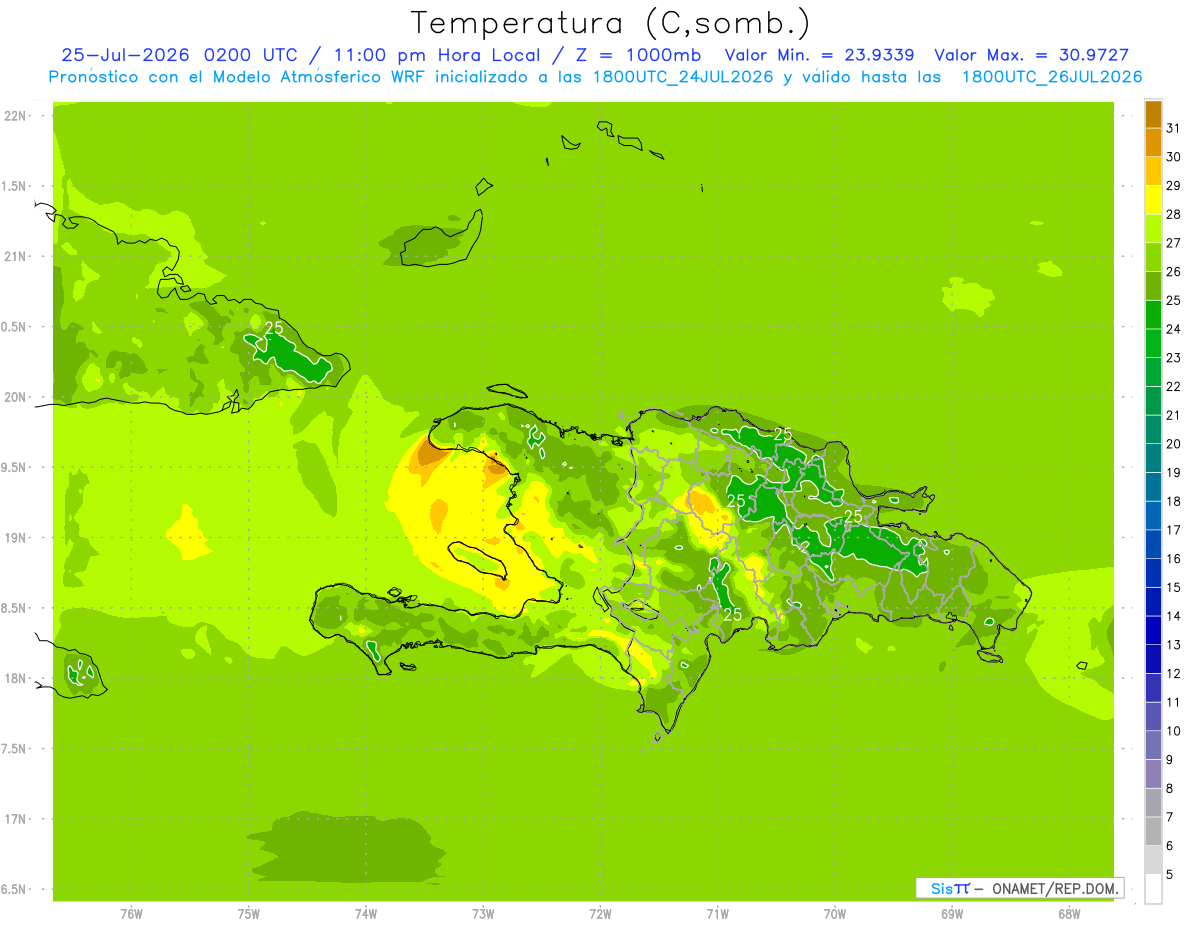Click the blue "Sis" logo text

(942, 888)
